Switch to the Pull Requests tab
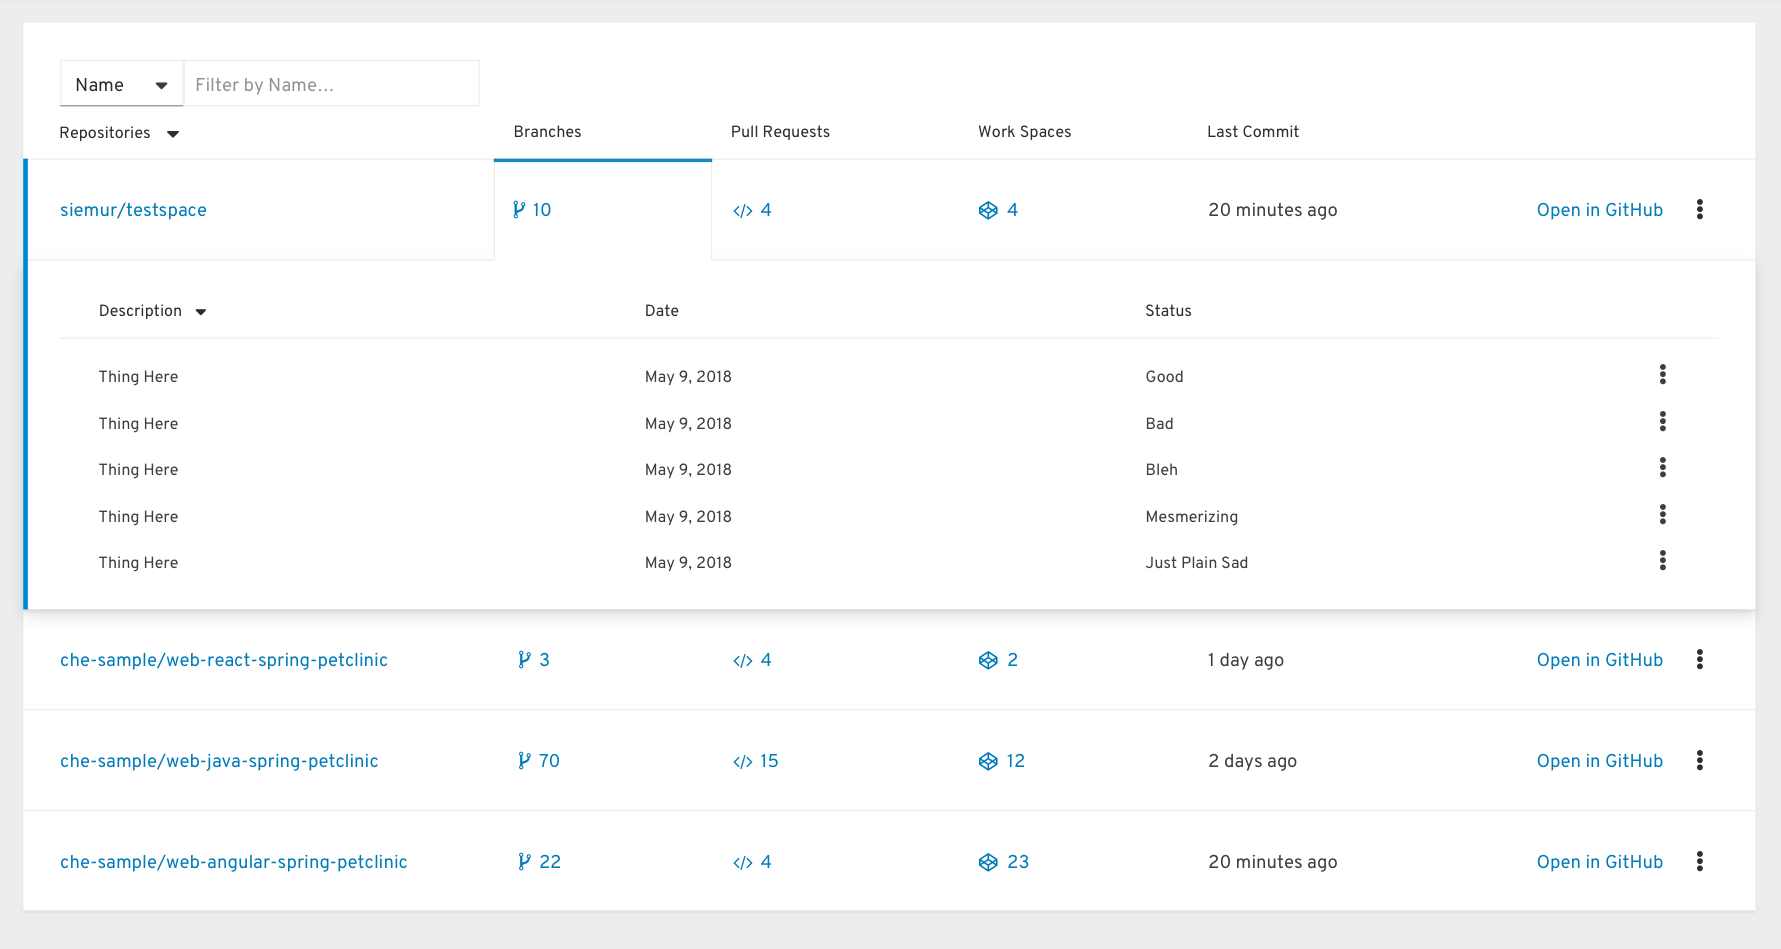 point(780,131)
